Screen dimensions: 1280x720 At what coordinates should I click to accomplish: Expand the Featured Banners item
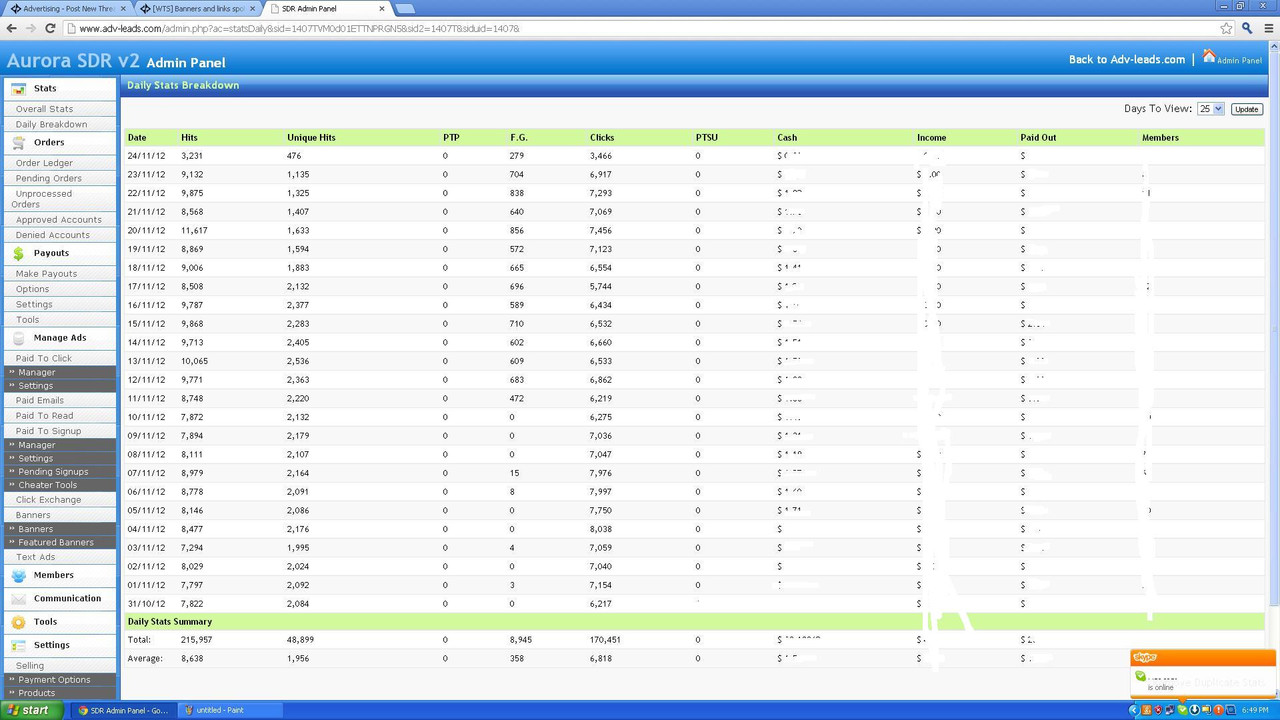58,542
